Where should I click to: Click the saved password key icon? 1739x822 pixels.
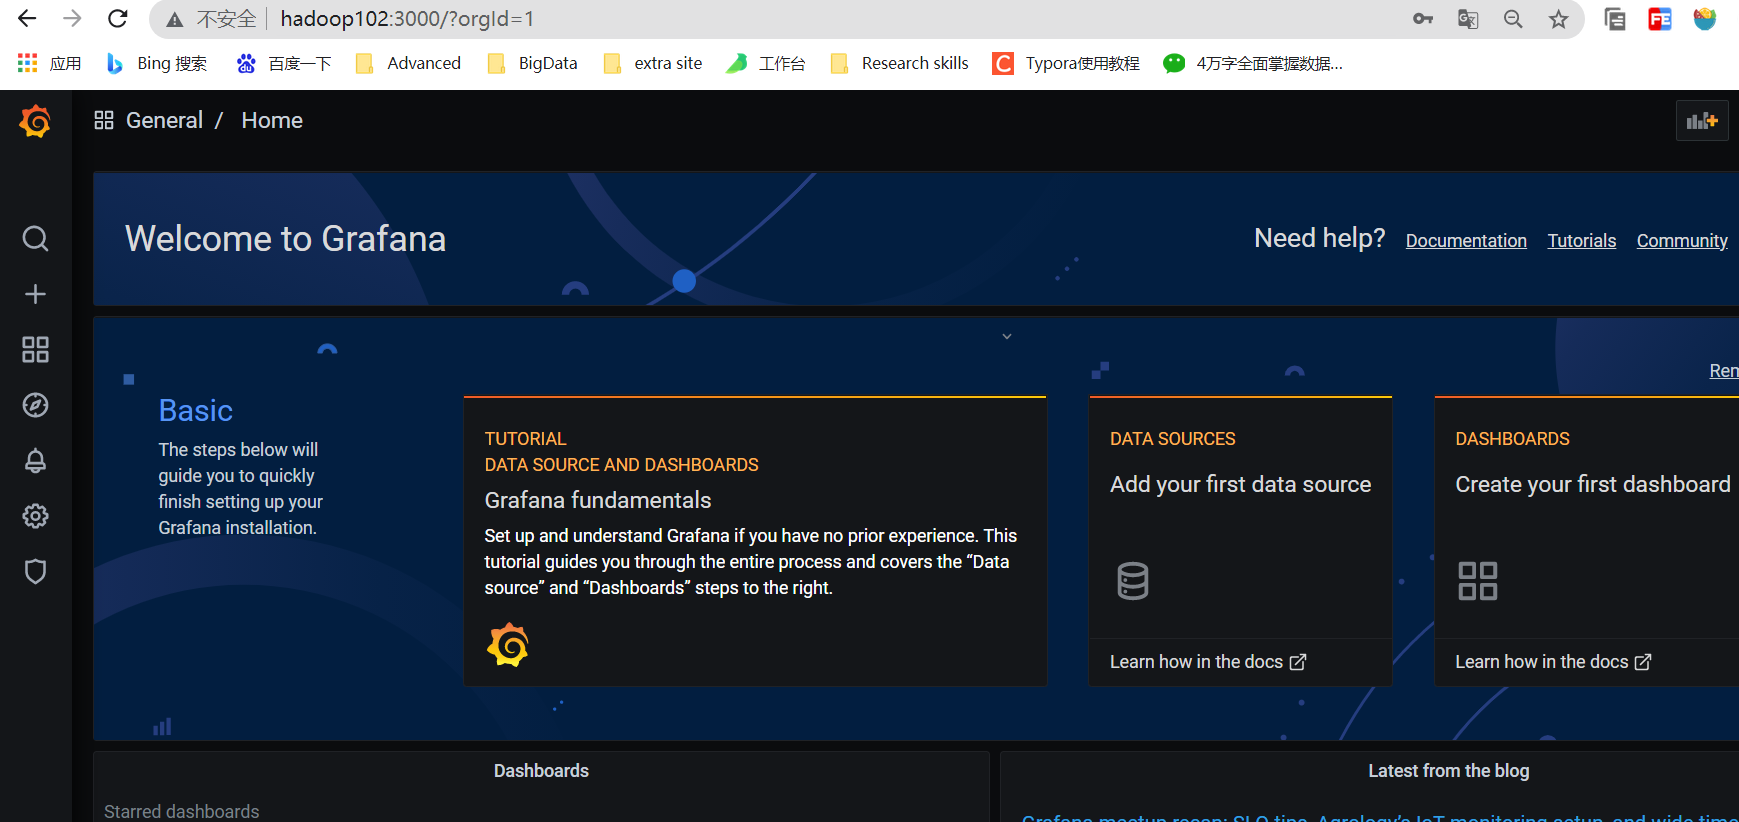(x=1423, y=19)
